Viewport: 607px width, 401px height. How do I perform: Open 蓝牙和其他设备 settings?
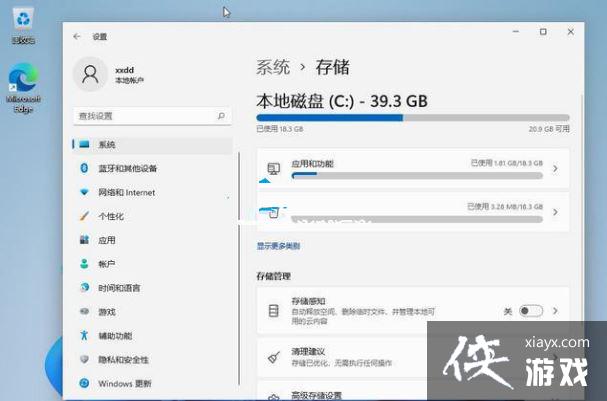click(x=153, y=168)
